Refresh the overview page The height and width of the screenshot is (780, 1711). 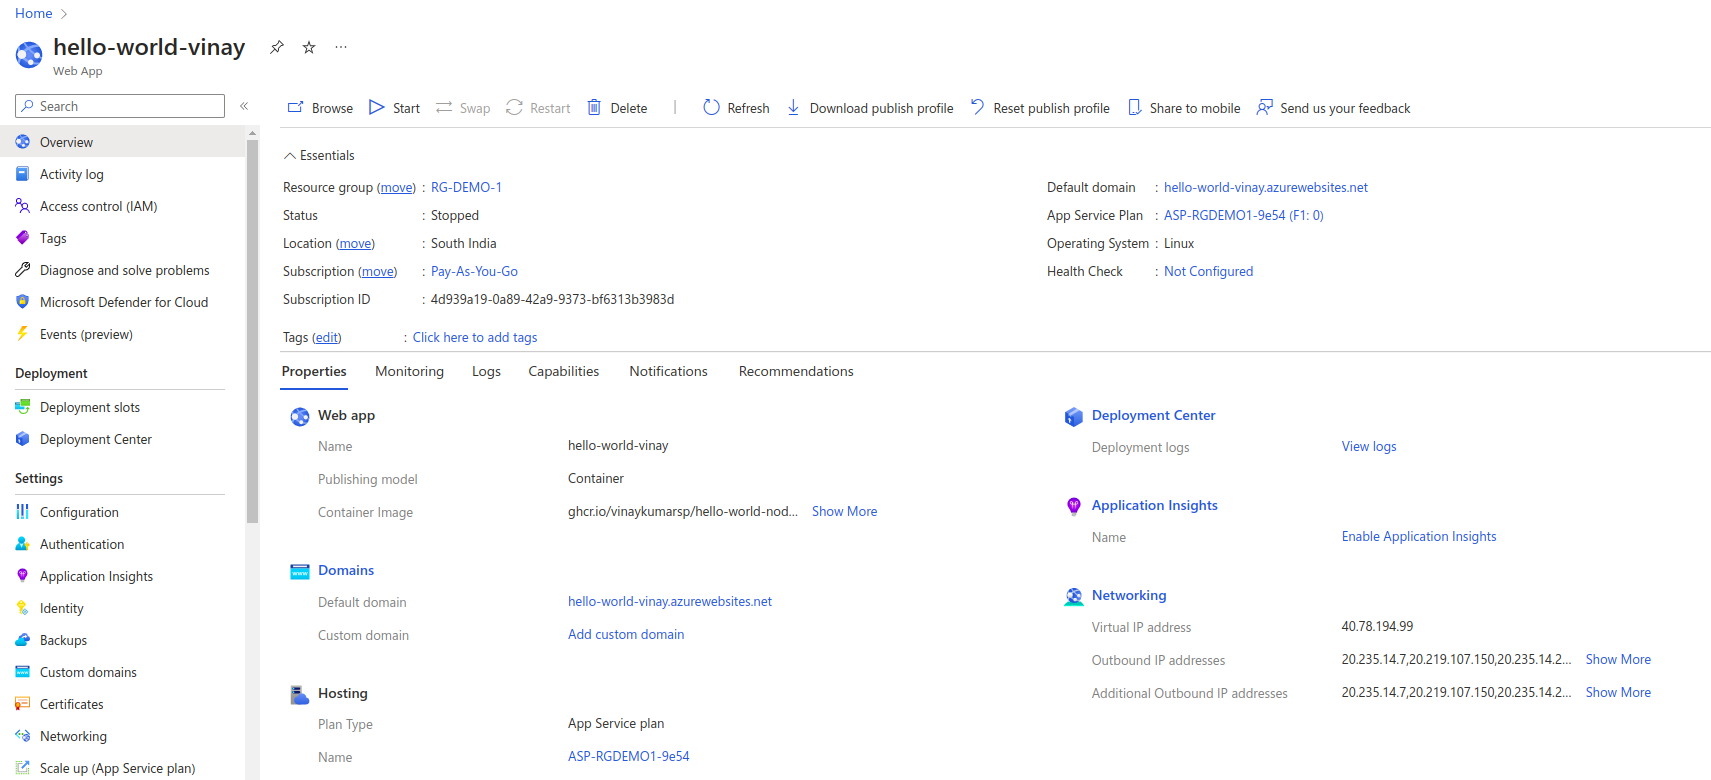click(736, 108)
